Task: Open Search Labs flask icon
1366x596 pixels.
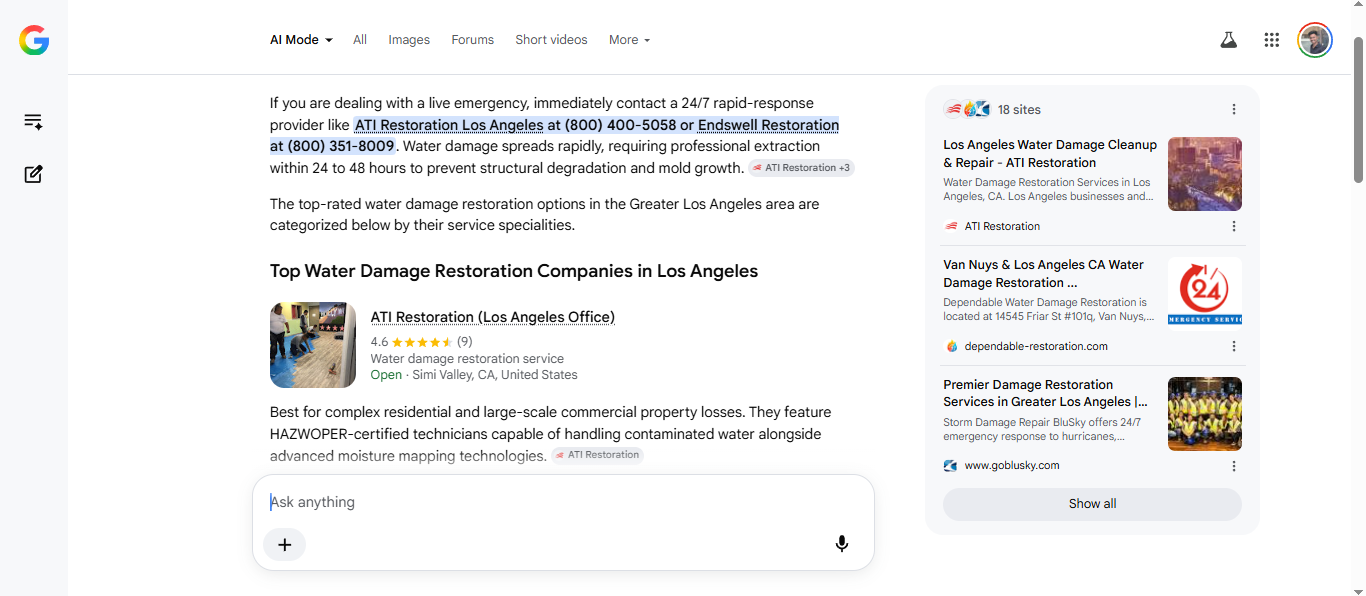Action: 1228,40
